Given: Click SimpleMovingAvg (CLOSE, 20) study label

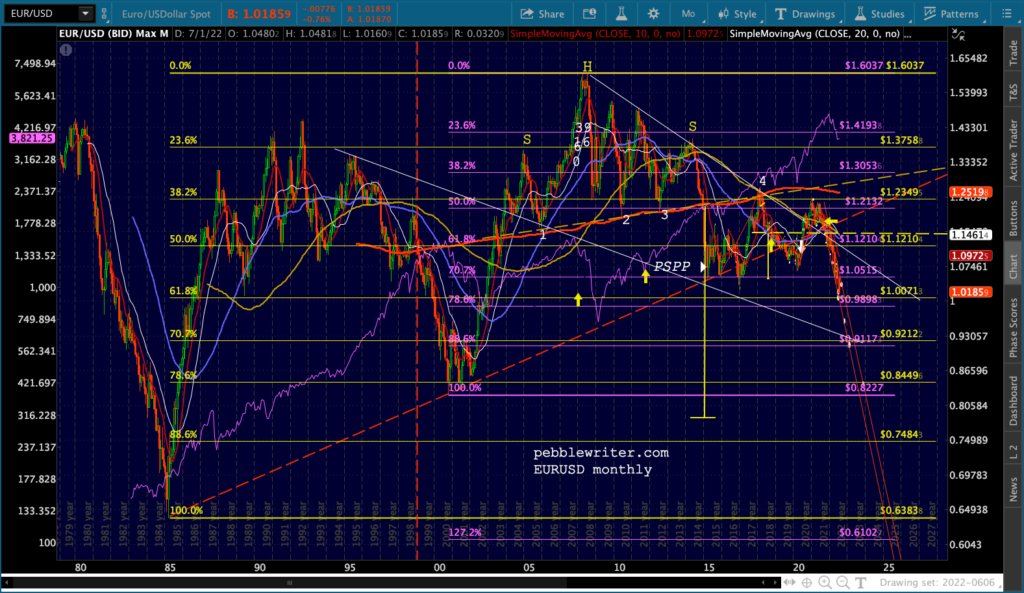Looking at the screenshot, I should (x=814, y=33).
